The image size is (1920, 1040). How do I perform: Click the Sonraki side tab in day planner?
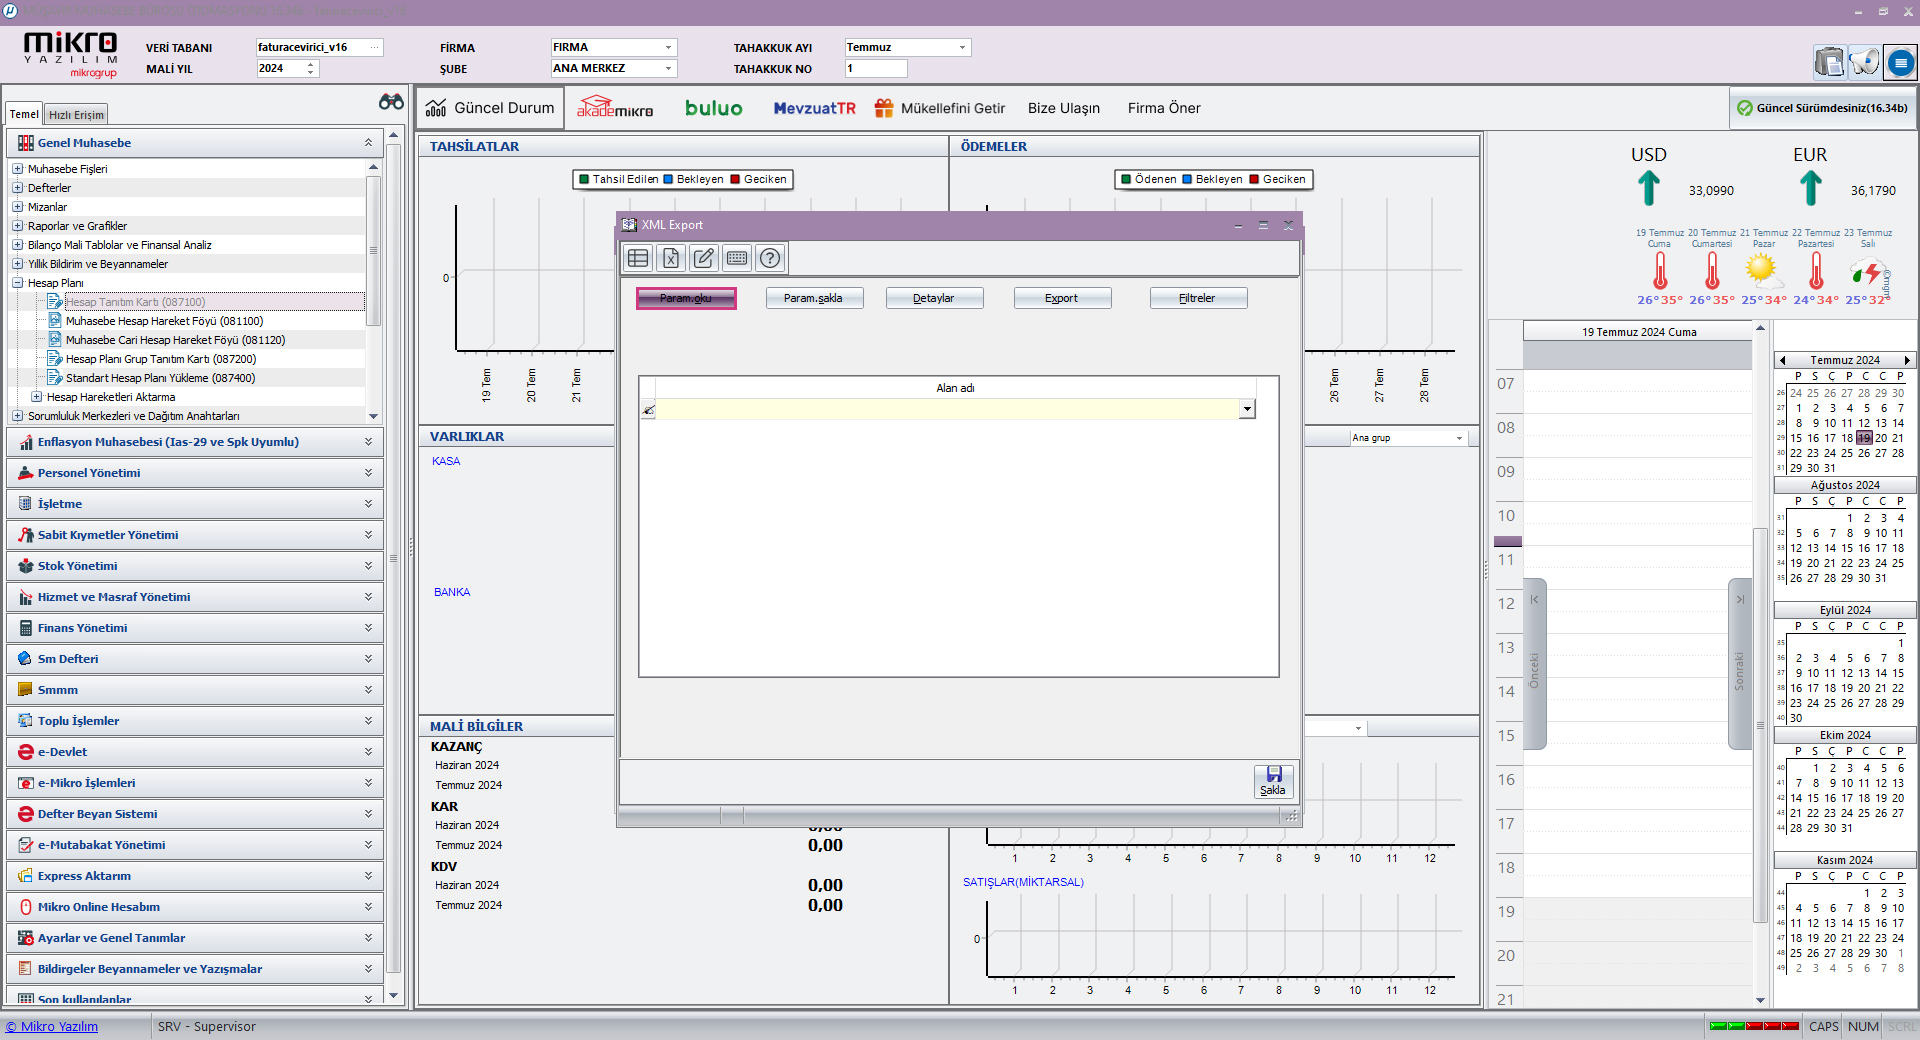click(x=1740, y=664)
